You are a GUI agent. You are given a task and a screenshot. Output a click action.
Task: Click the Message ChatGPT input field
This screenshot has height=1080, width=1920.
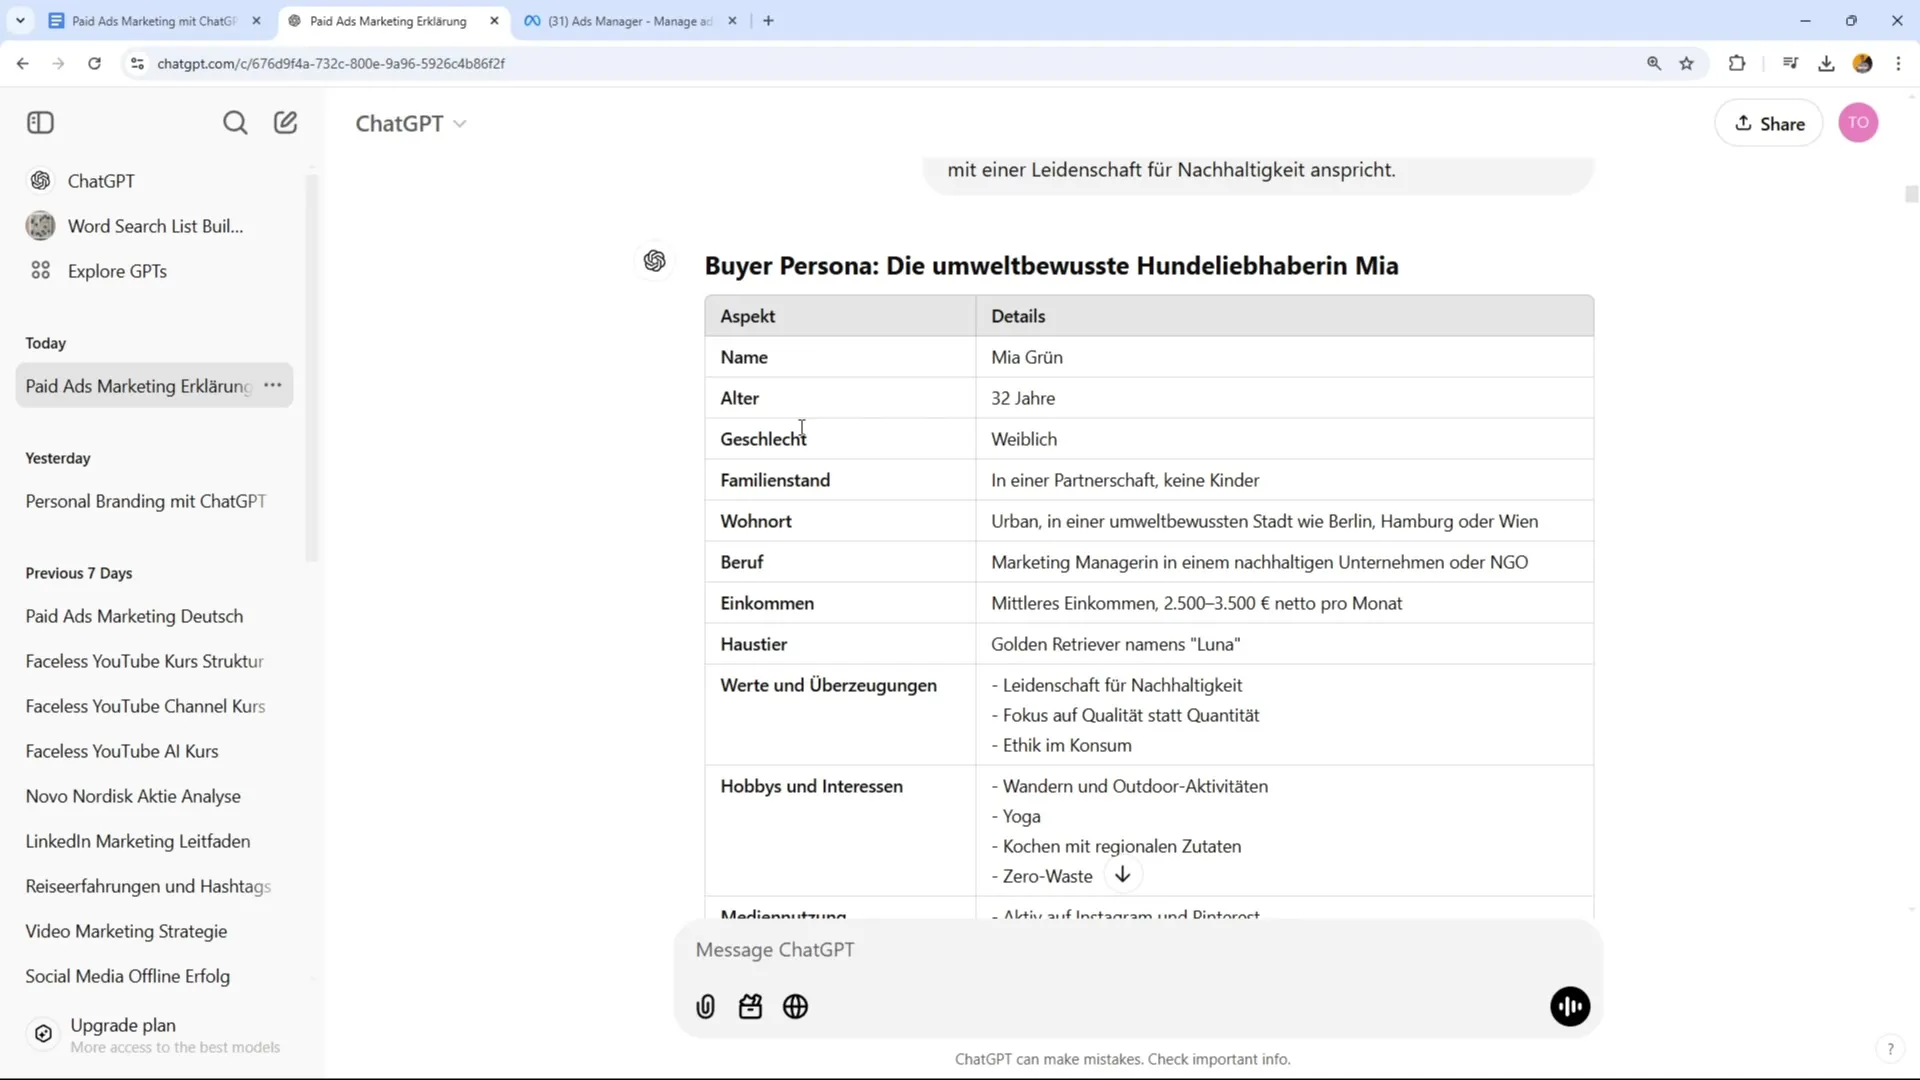point(1138,950)
